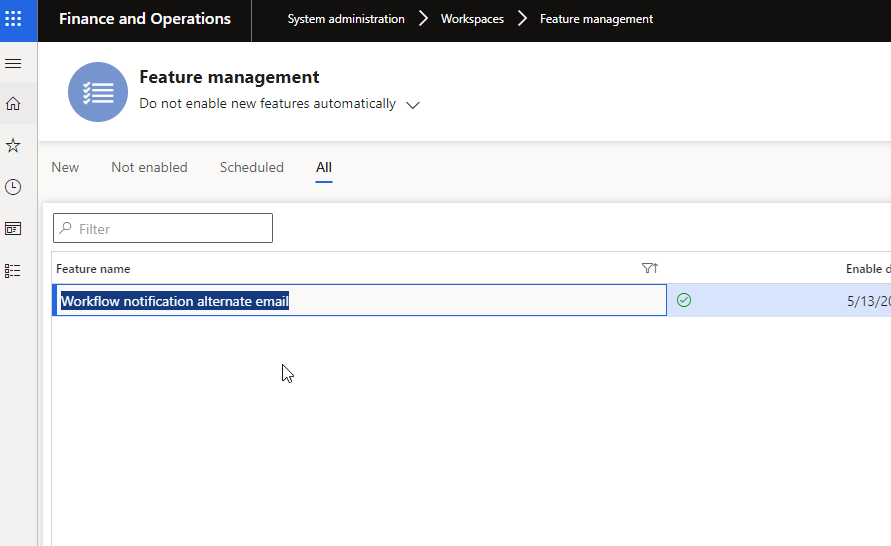Open the app launcher waffle menu
Screen dimensions: 891x546
14,19
